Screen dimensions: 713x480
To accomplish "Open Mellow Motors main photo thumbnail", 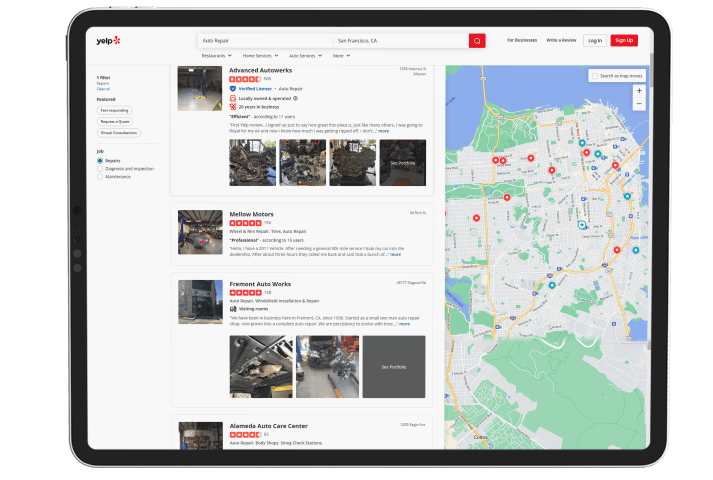I will (200, 232).
